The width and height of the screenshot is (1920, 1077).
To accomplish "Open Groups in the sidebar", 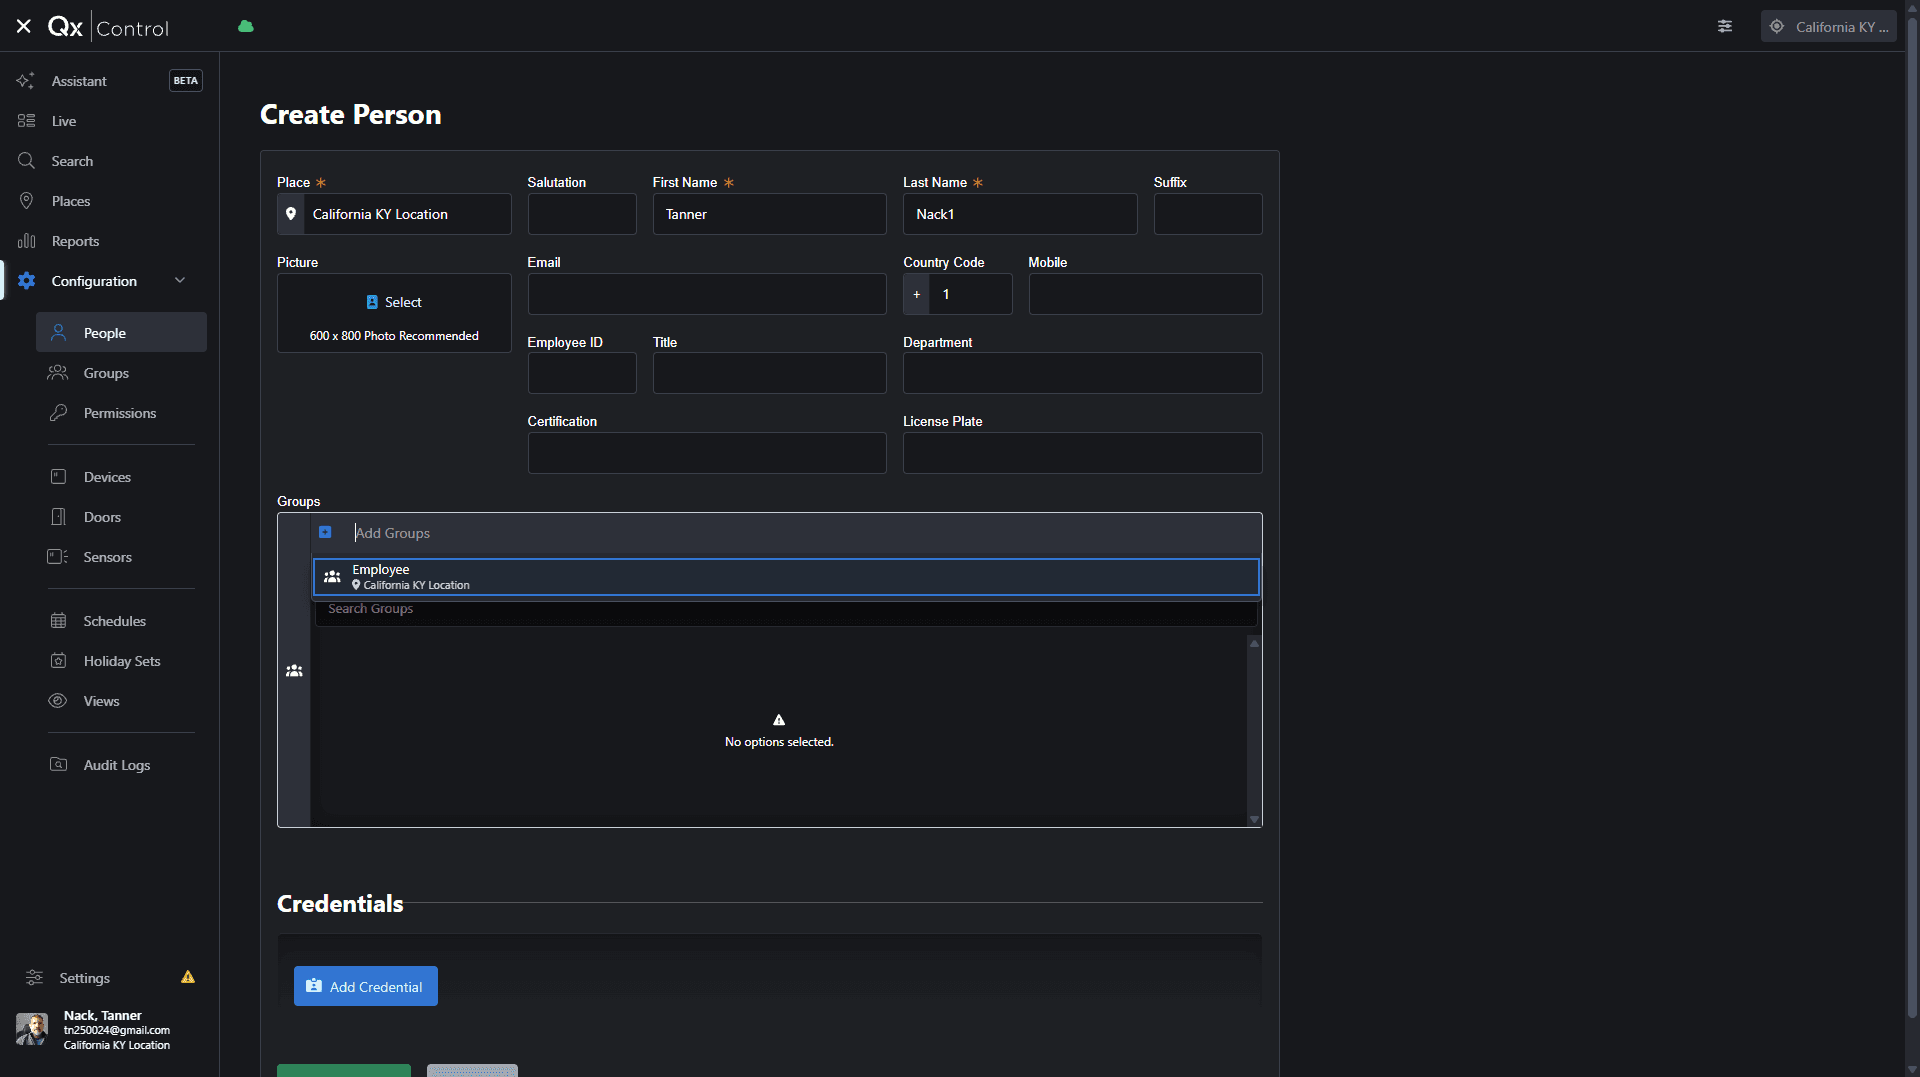I will pyautogui.click(x=121, y=373).
